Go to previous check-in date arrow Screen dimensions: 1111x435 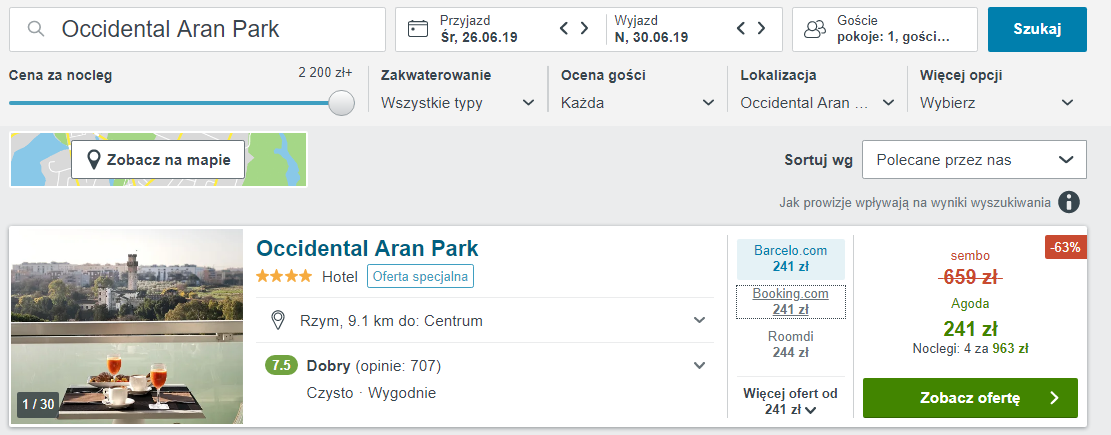pyautogui.click(x=564, y=28)
